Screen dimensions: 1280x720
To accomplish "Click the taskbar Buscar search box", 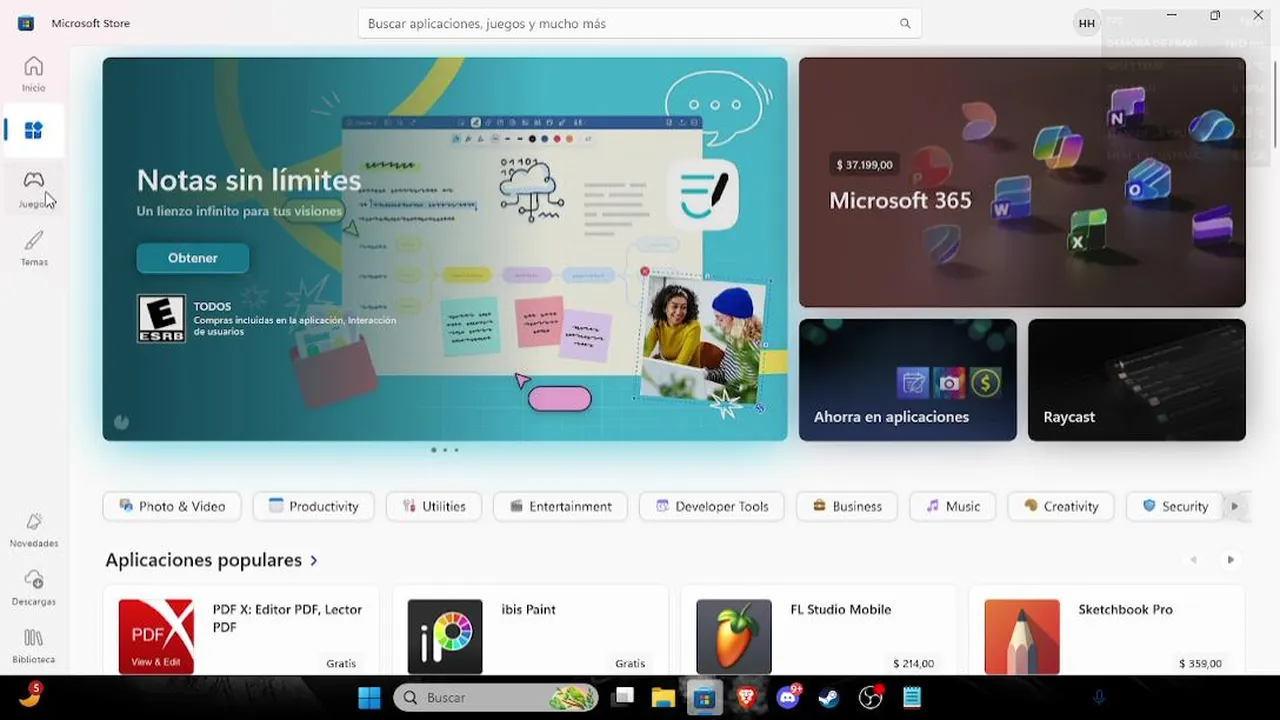I will point(496,697).
